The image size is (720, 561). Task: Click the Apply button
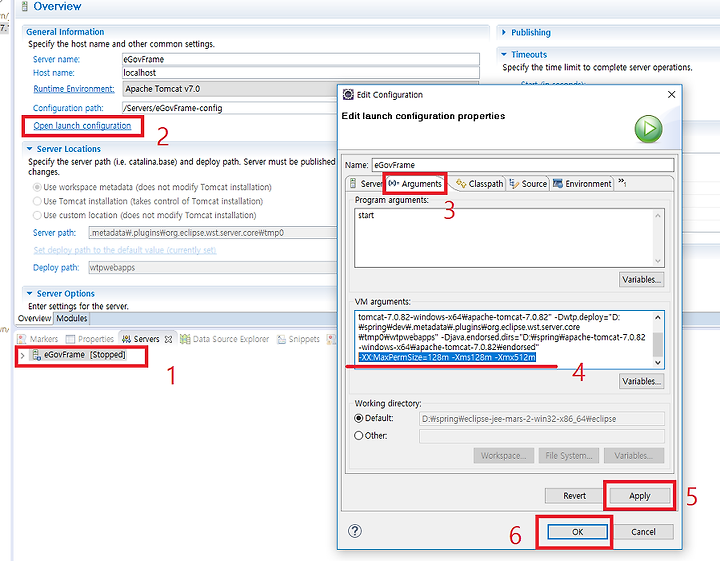tap(639, 496)
